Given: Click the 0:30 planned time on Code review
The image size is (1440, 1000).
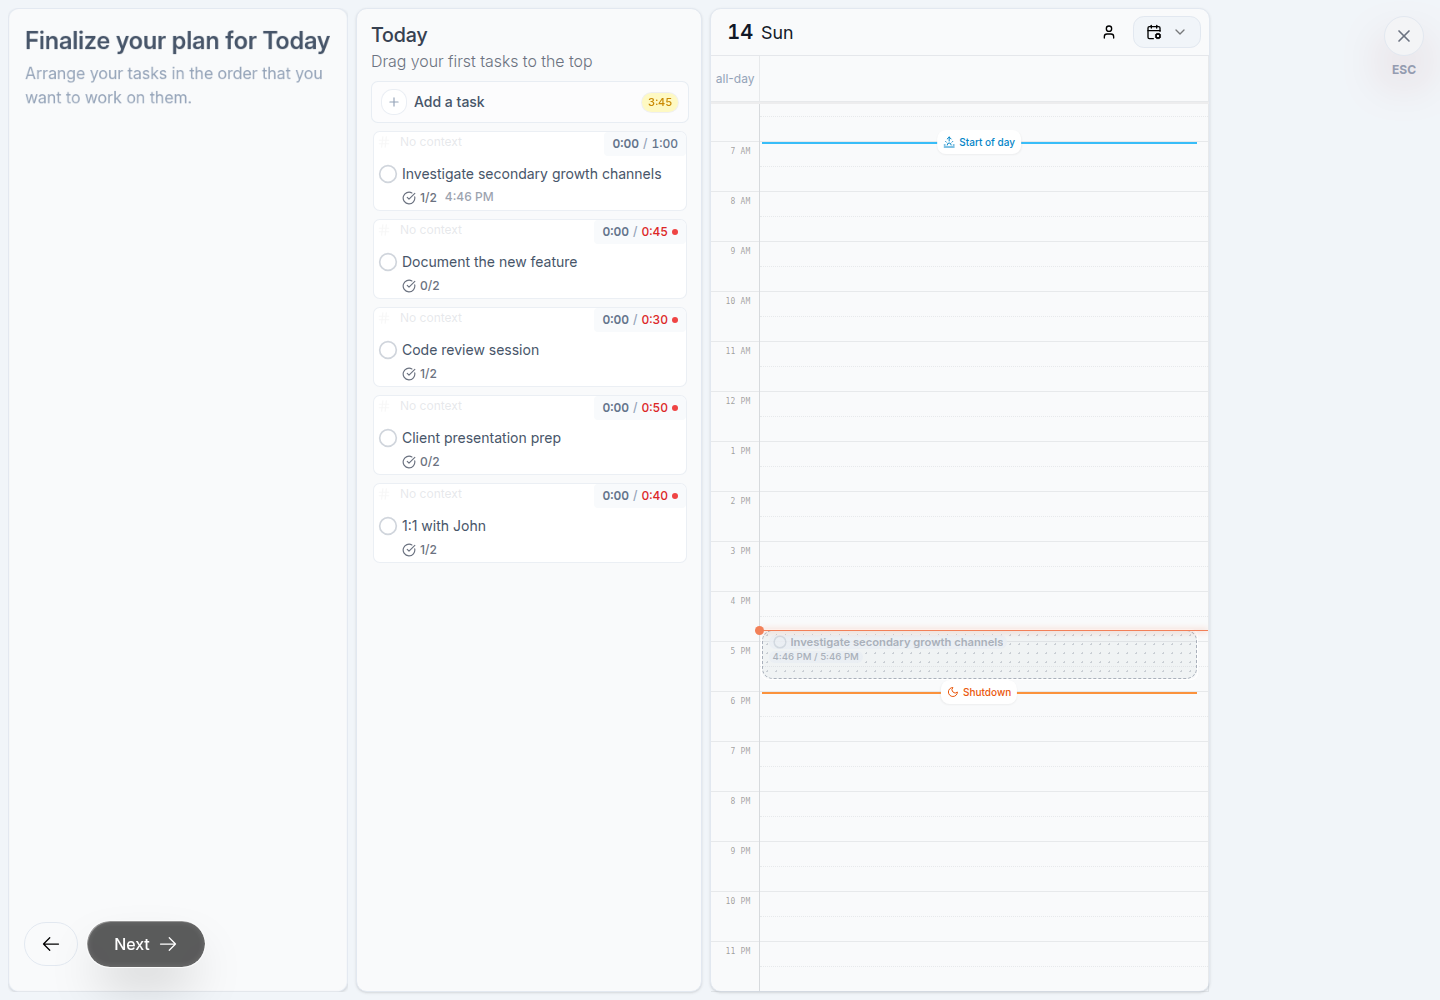Looking at the screenshot, I should click(x=655, y=320).
